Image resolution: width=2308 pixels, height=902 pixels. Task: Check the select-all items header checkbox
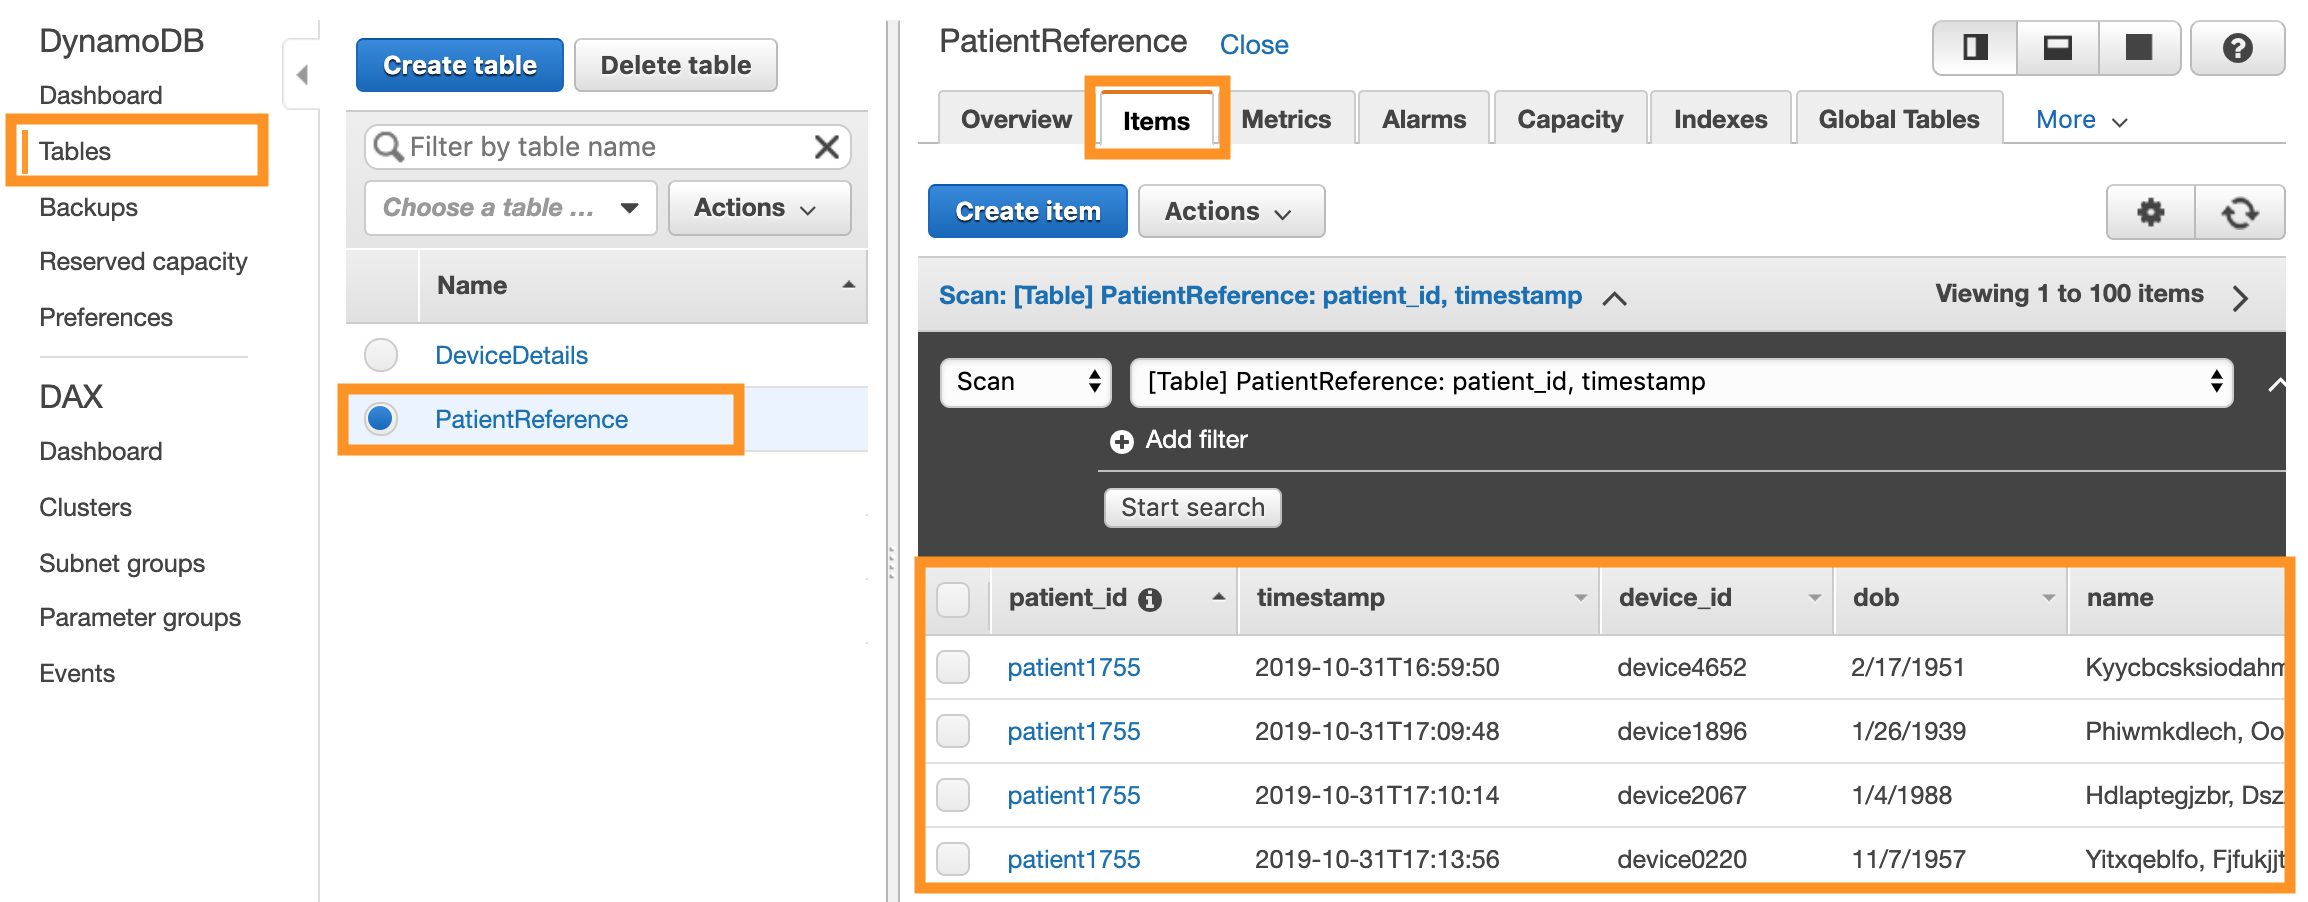pyautogui.click(x=953, y=599)
